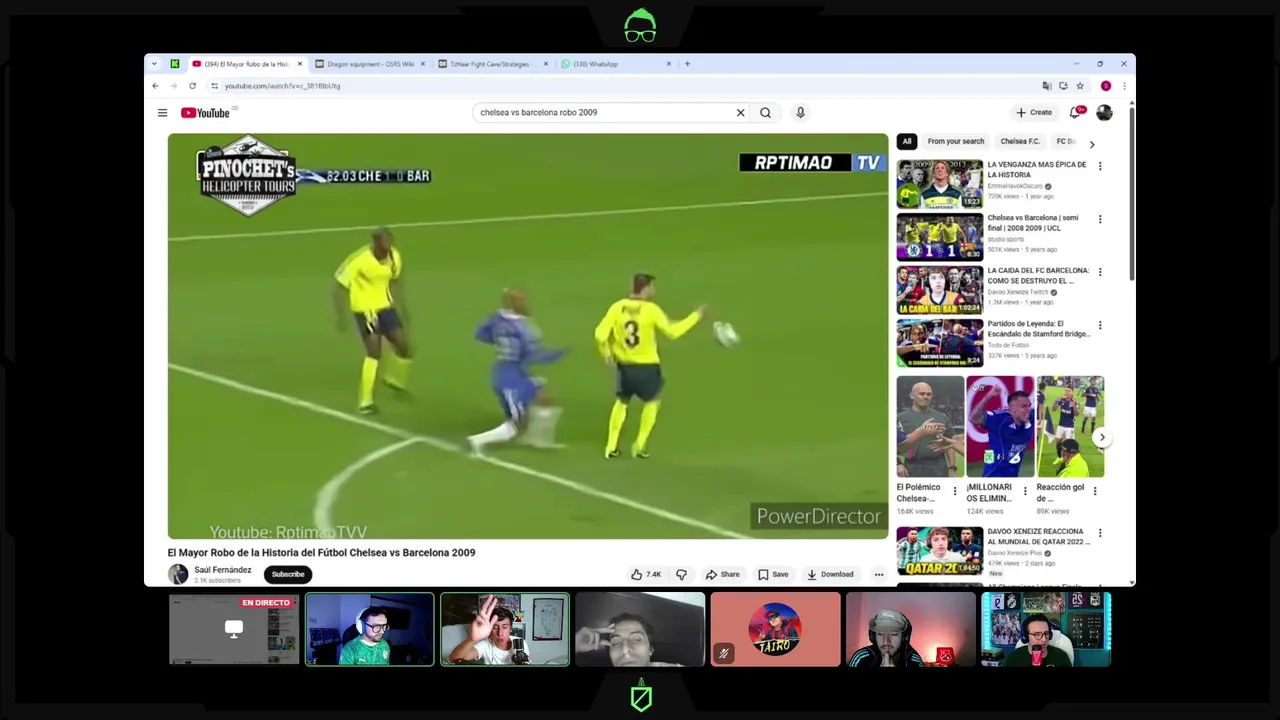Select the All filter chip
1280x720 pixels.
pos(907,141)
